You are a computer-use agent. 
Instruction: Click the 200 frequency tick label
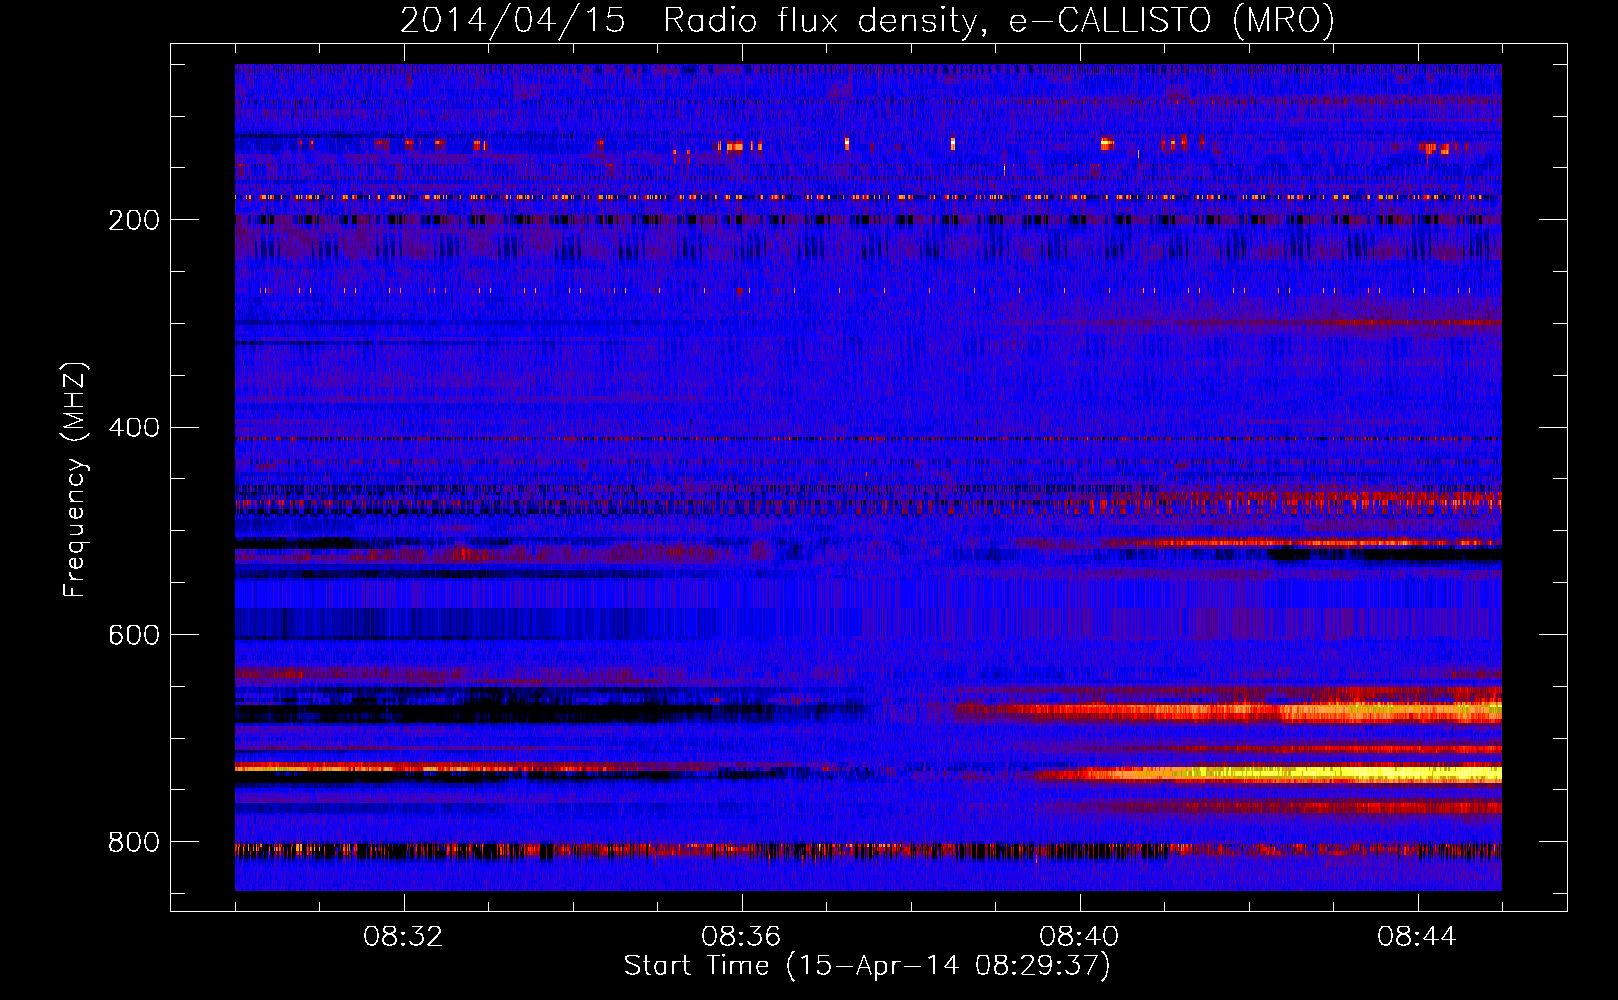pyautogui.click(x=134, y=220)
